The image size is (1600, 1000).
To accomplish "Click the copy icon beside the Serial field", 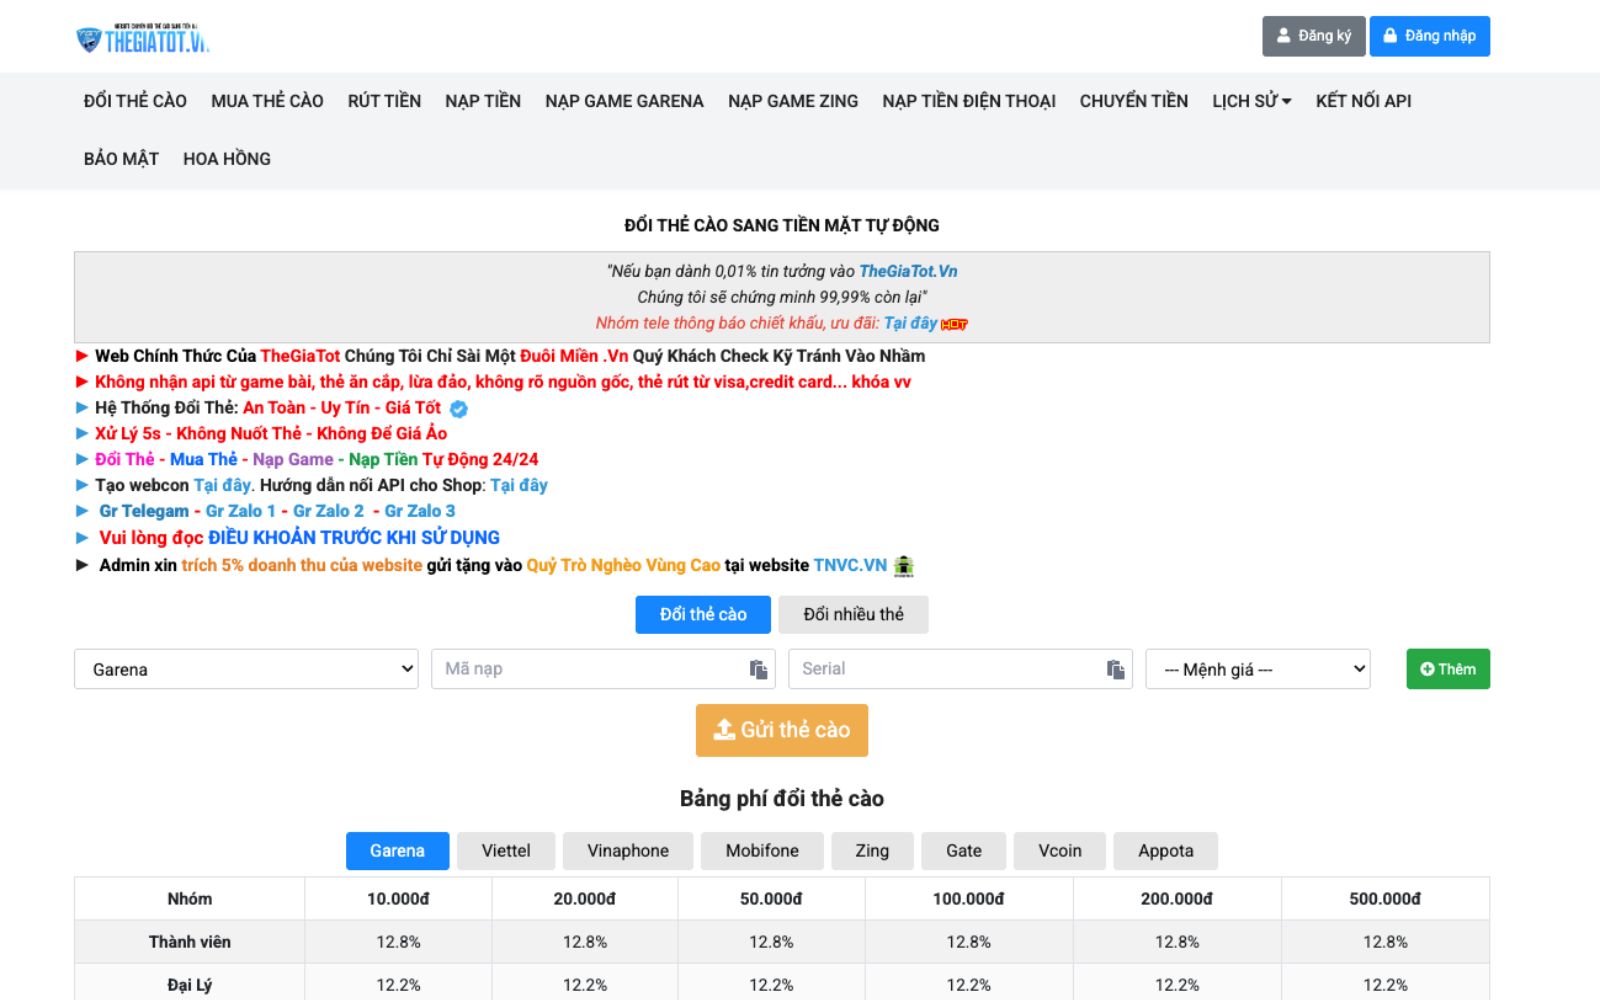I will (x=1117, y=668).
